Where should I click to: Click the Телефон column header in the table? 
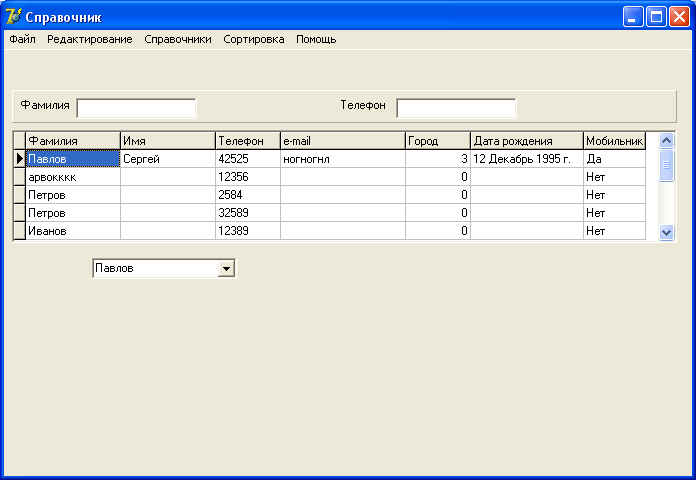(248, 141)
